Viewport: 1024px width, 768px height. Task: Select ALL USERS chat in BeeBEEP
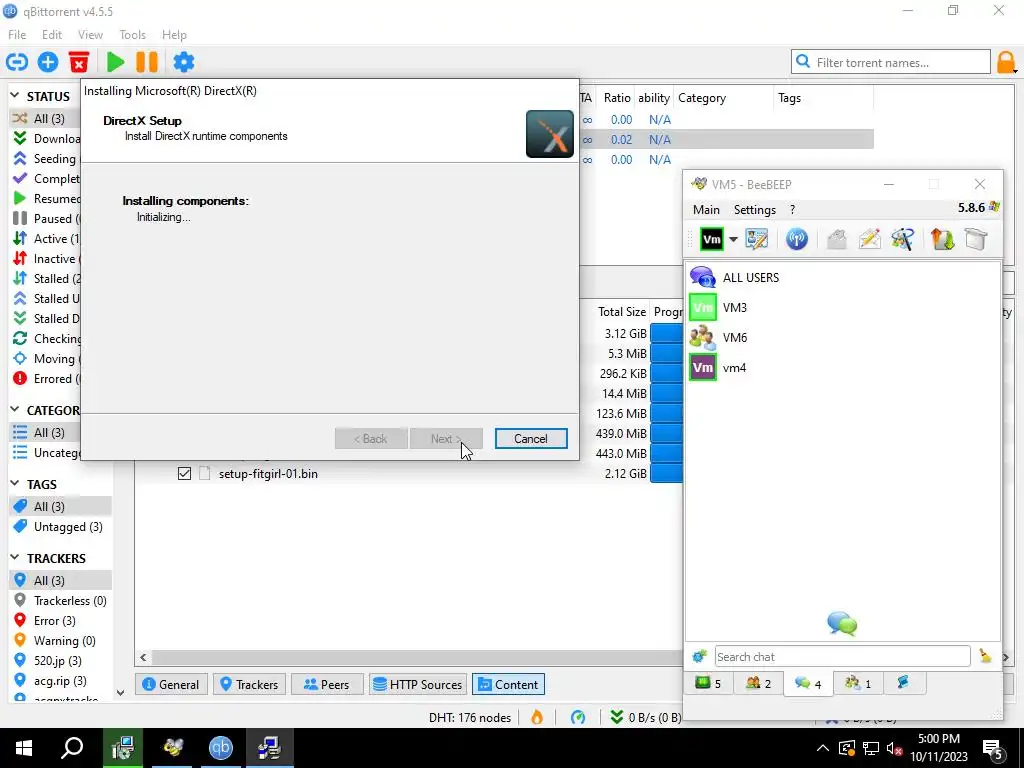point(842,278)
